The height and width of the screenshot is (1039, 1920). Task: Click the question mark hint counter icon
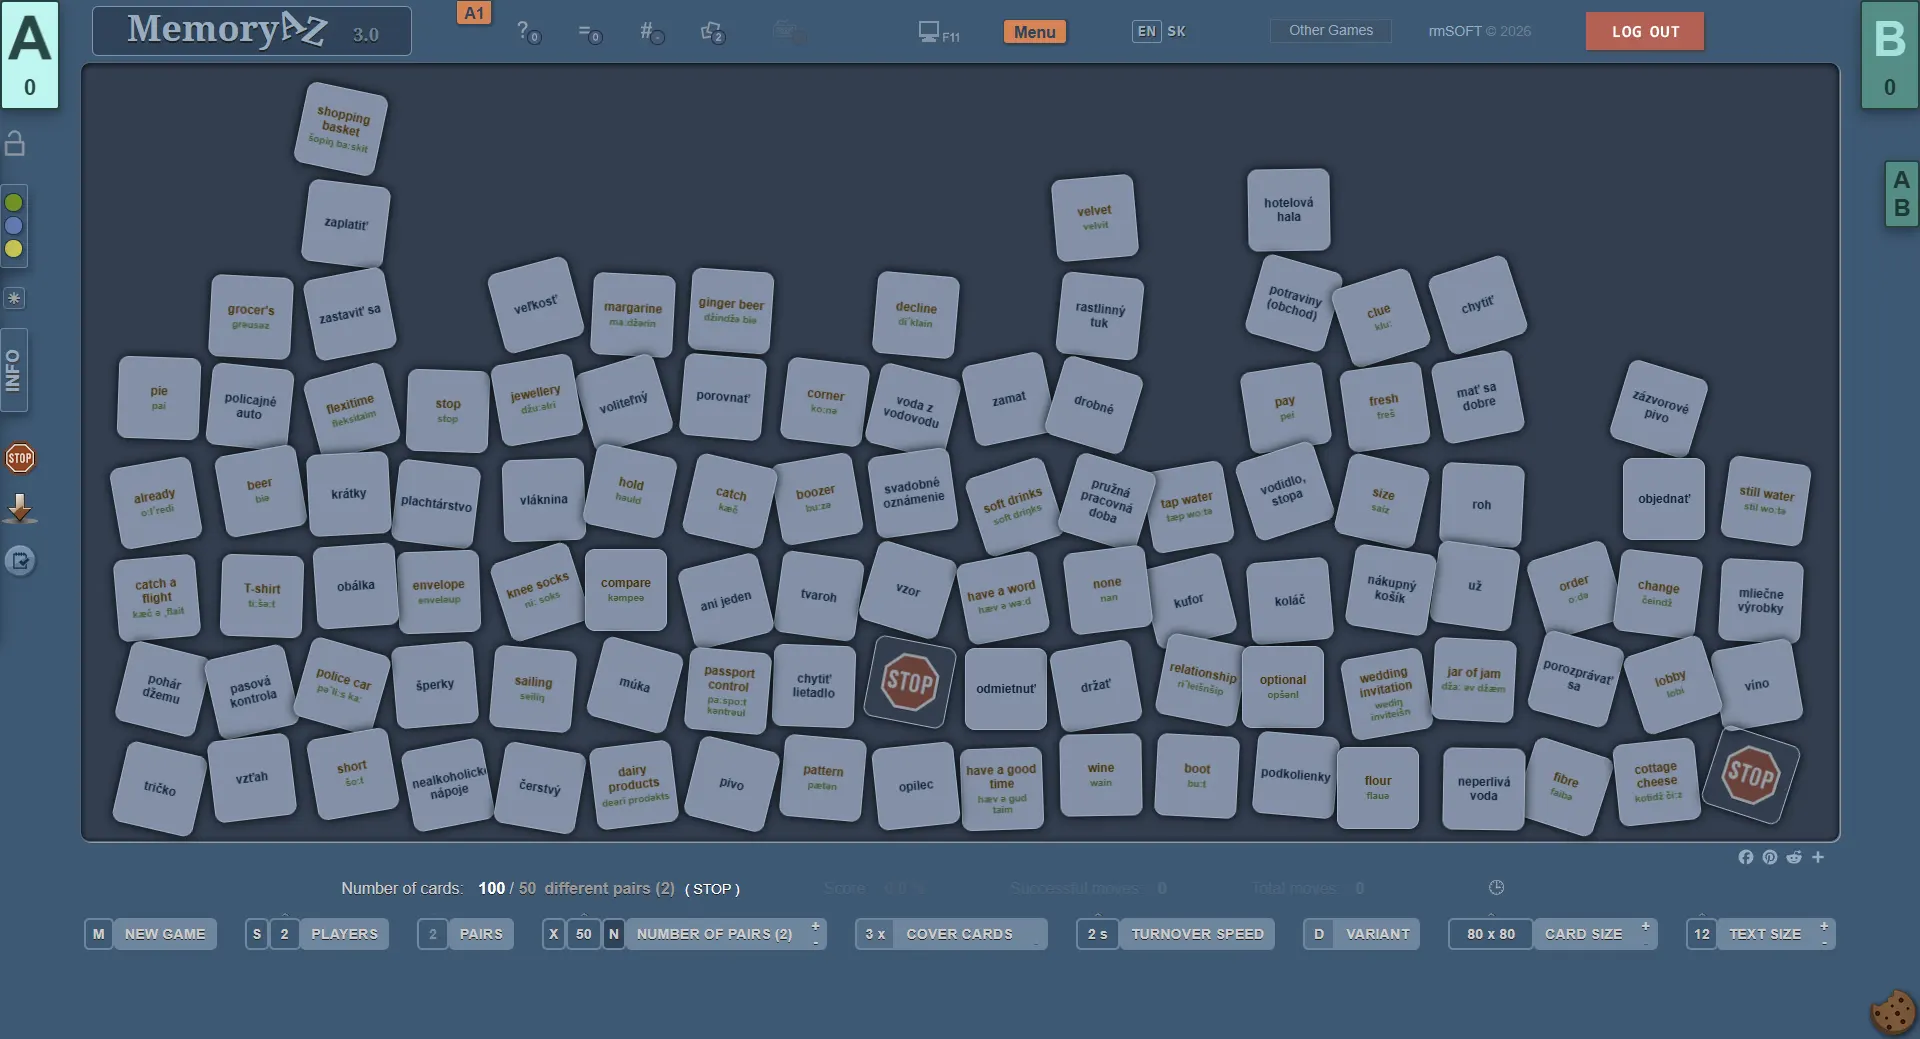[x=527, y=32]
